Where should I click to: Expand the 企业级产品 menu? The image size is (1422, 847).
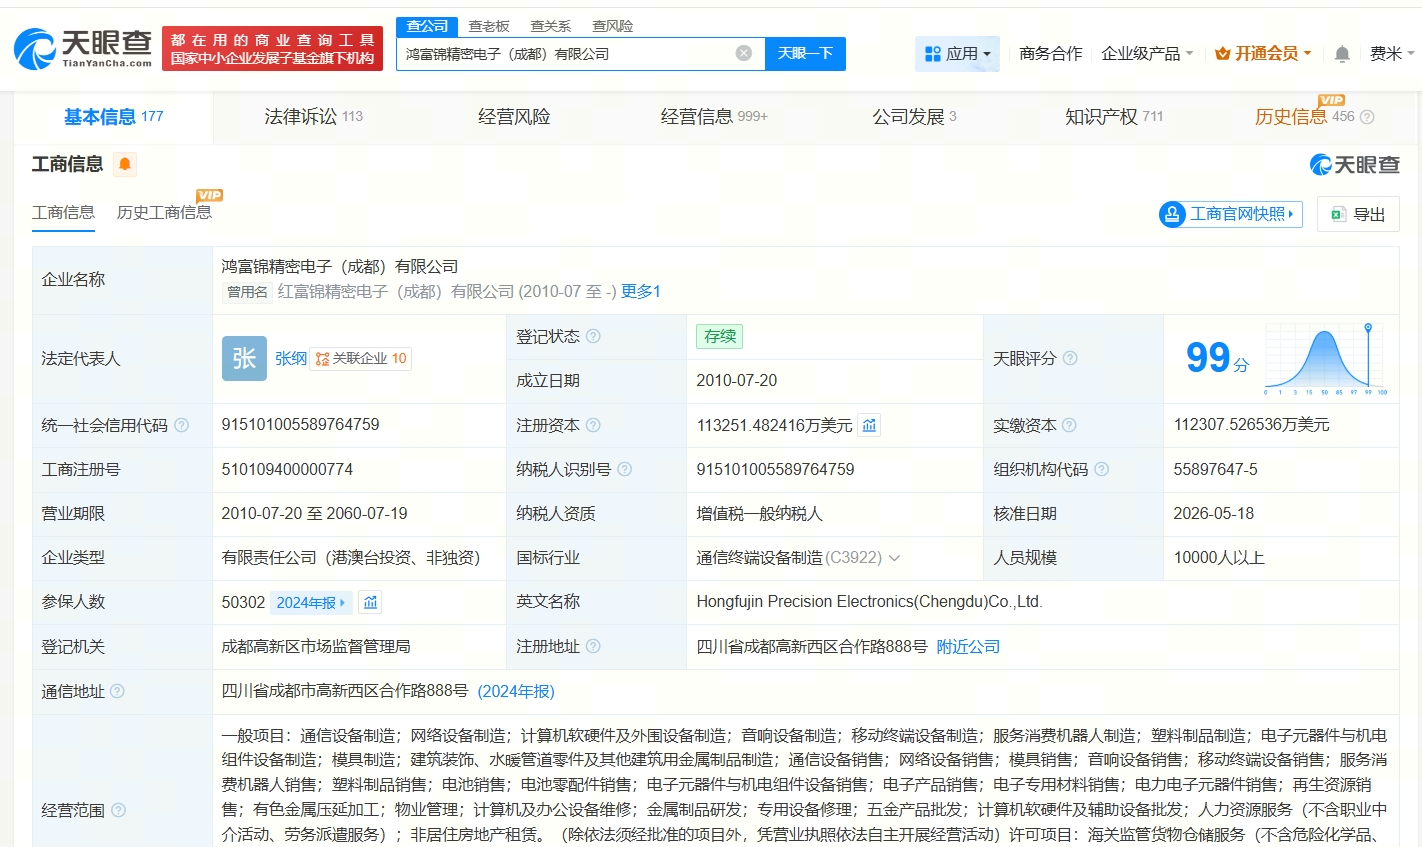tap(1147, 54)
